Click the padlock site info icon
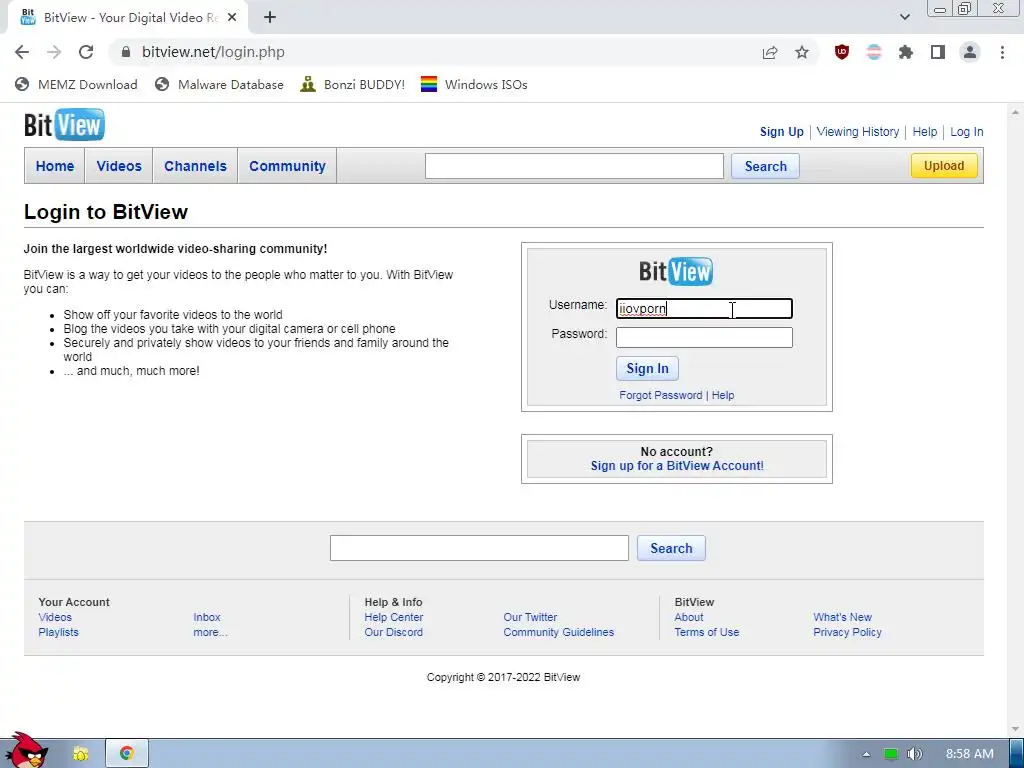This screenshot has height=768, width=1024. (x=126, y=52)
